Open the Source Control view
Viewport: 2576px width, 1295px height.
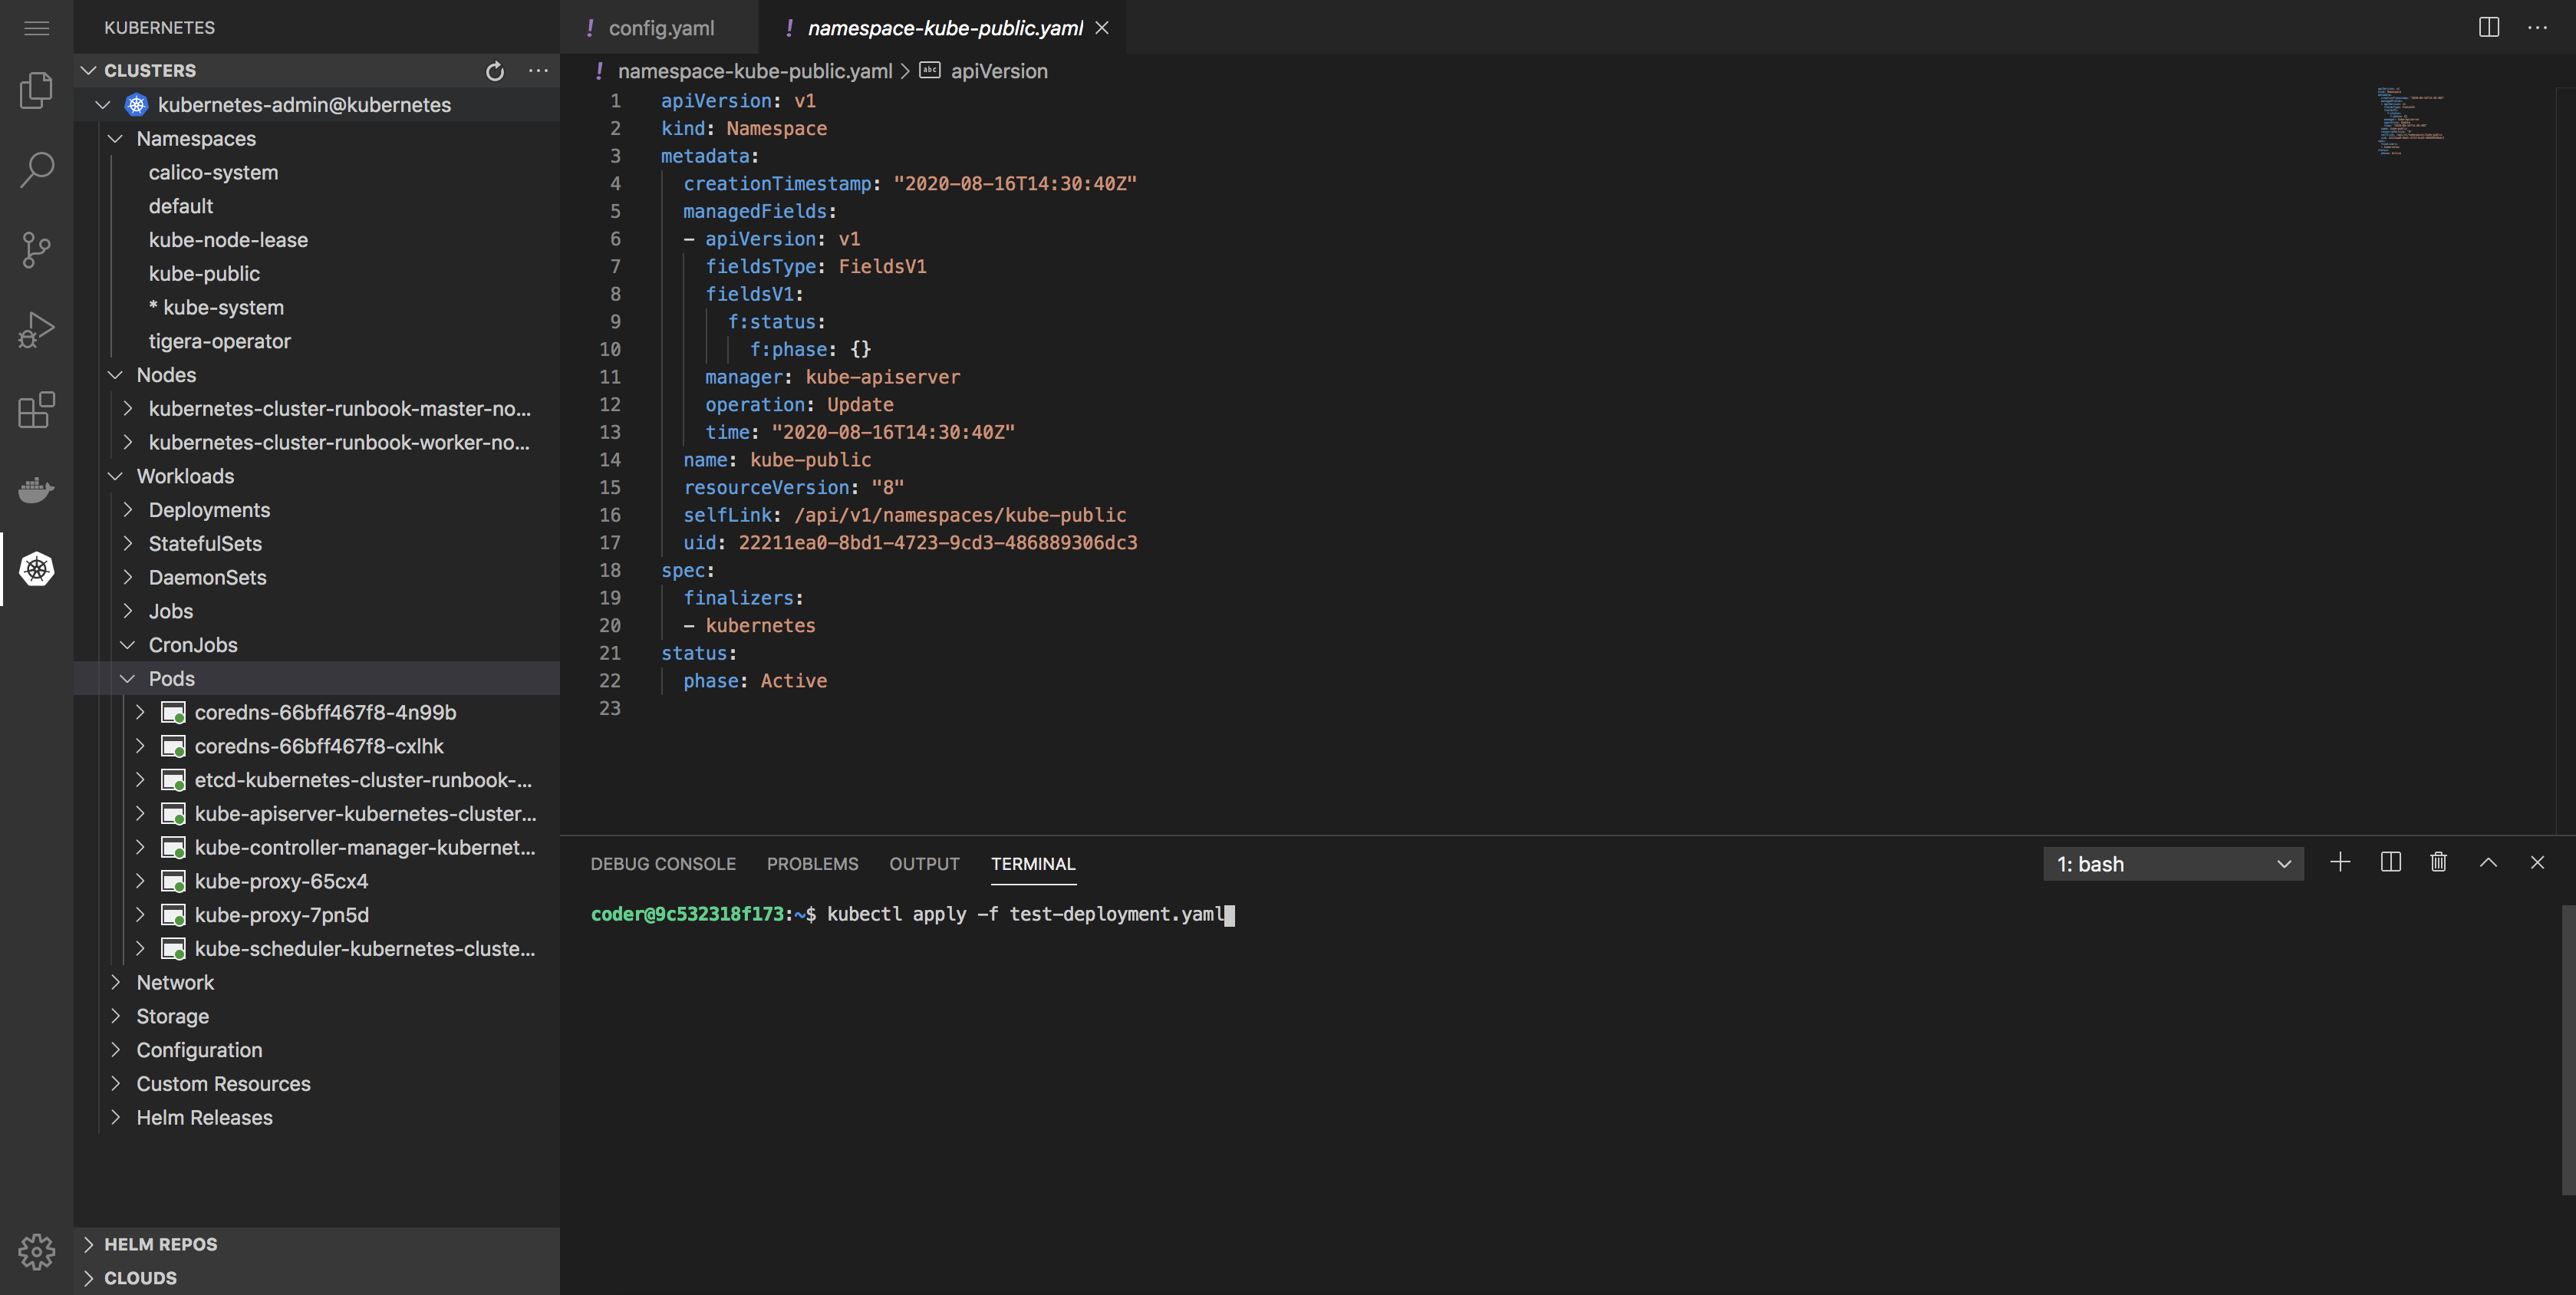coord(37,250)
